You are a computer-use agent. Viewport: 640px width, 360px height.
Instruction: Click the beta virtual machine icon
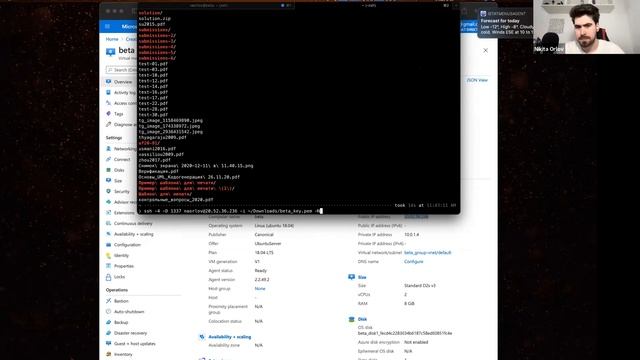pyautogui.click(x=111, y=52)
